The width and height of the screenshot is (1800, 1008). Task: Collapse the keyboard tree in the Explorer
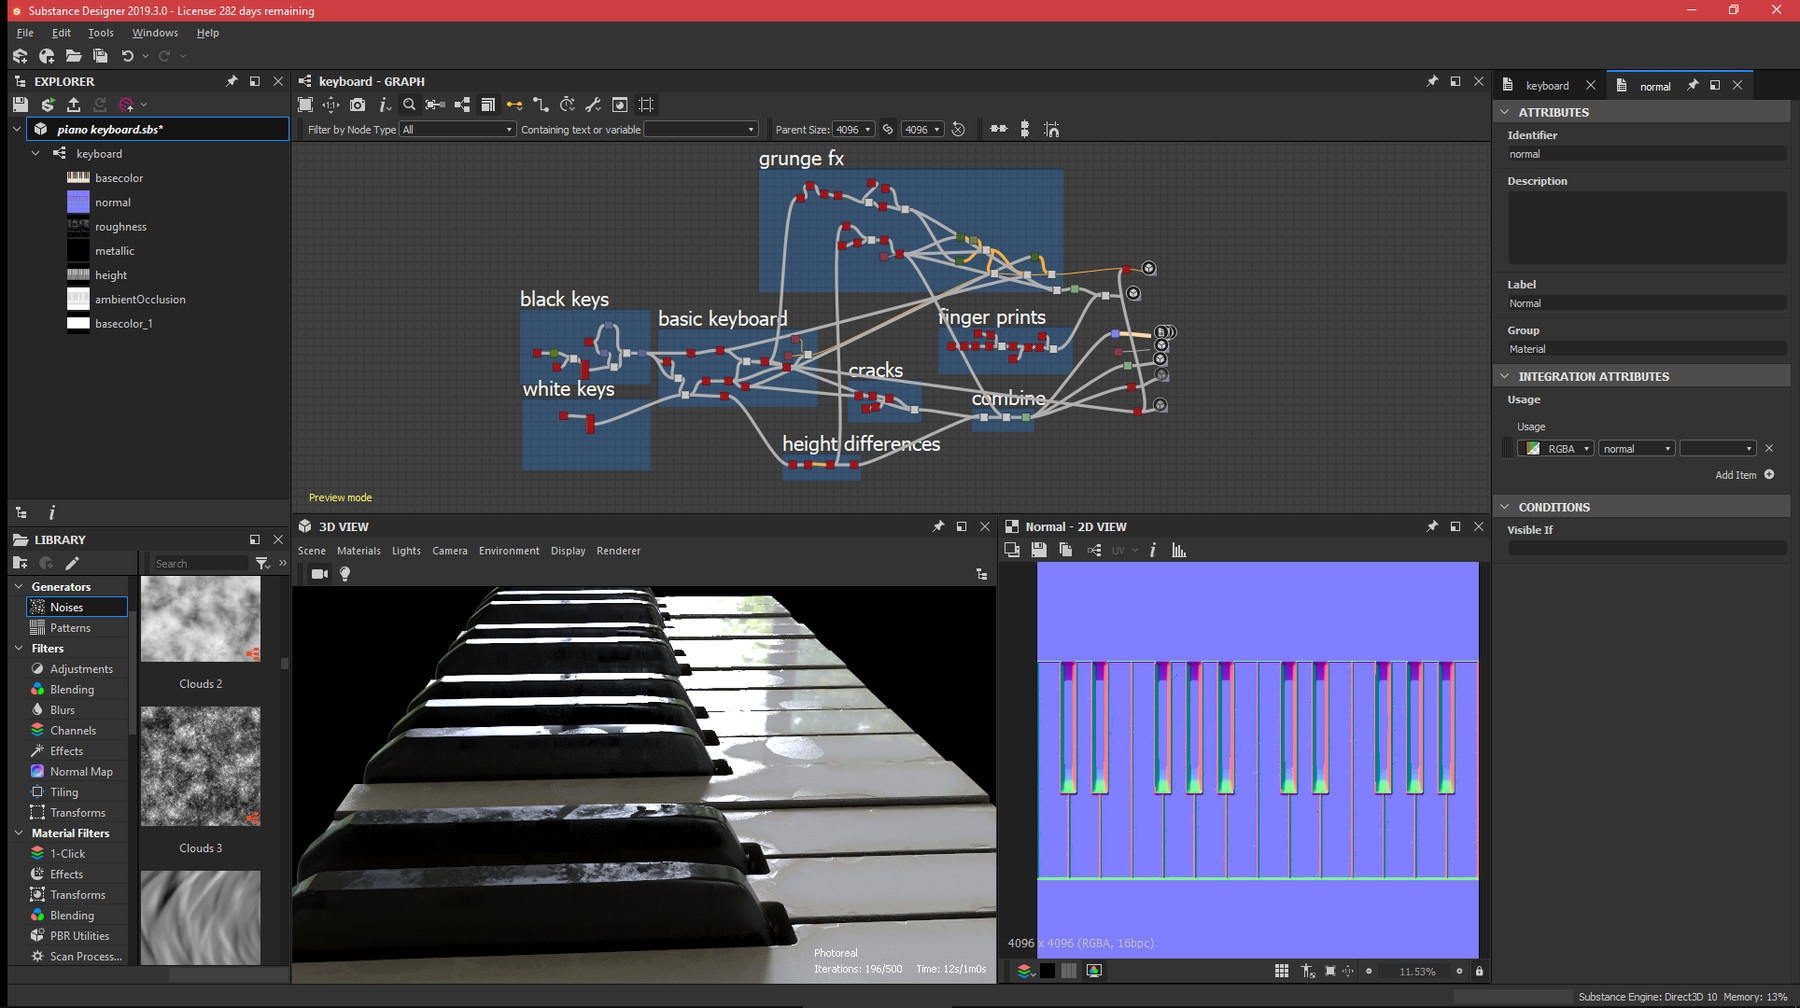click(36, 153)
